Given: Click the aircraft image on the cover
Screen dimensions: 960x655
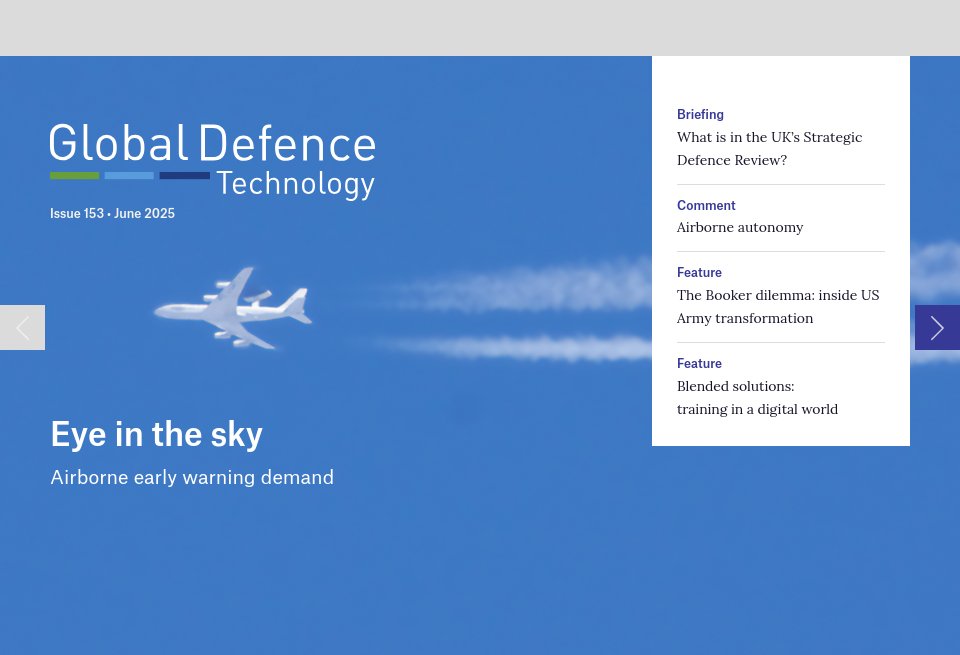Looking at the screenshot, I should click(233, 308).
